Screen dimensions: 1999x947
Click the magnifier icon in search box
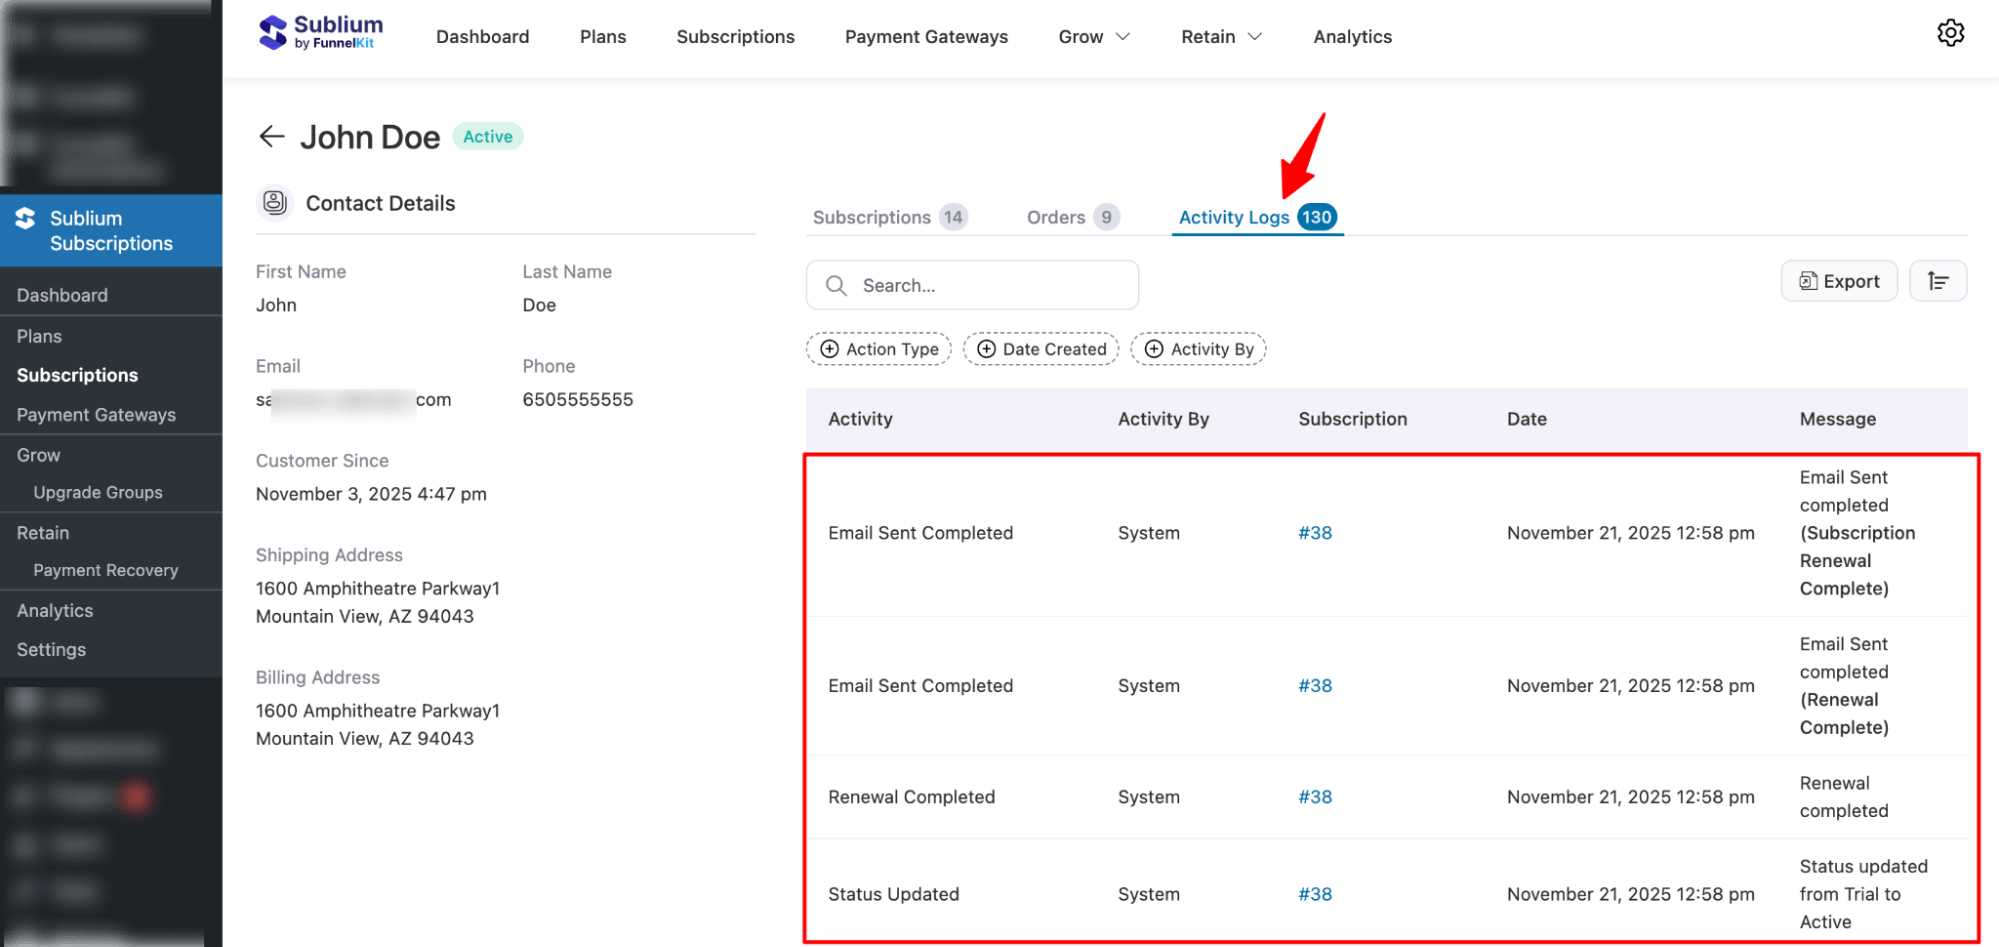pos(836,286)
